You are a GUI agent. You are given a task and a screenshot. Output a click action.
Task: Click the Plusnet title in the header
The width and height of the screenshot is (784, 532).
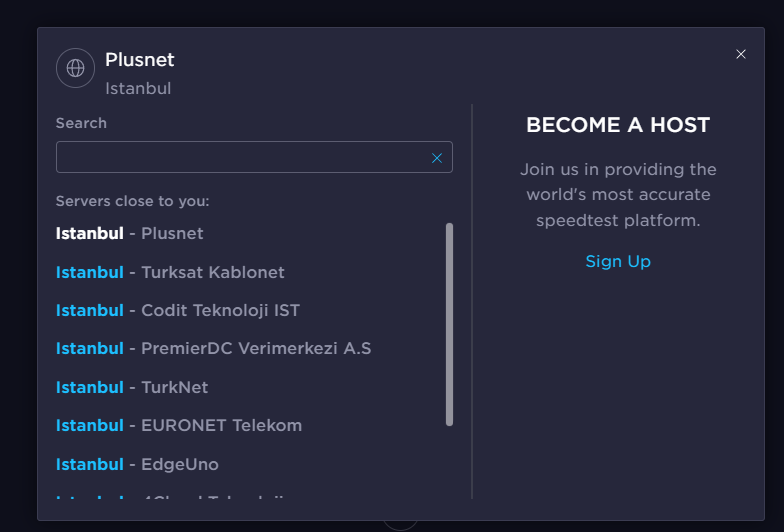click(140, 60)
